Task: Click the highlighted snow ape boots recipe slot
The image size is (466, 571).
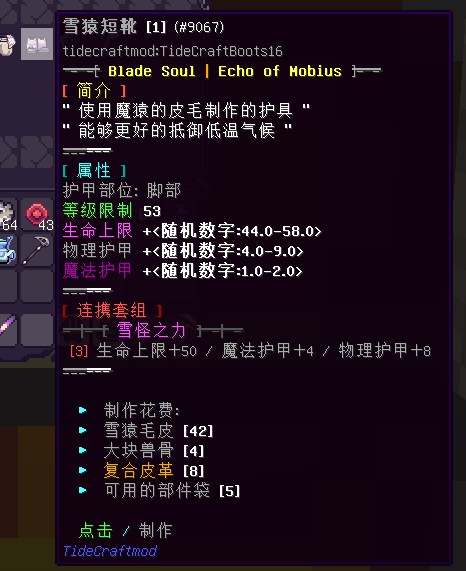Action: pos(37,44)
